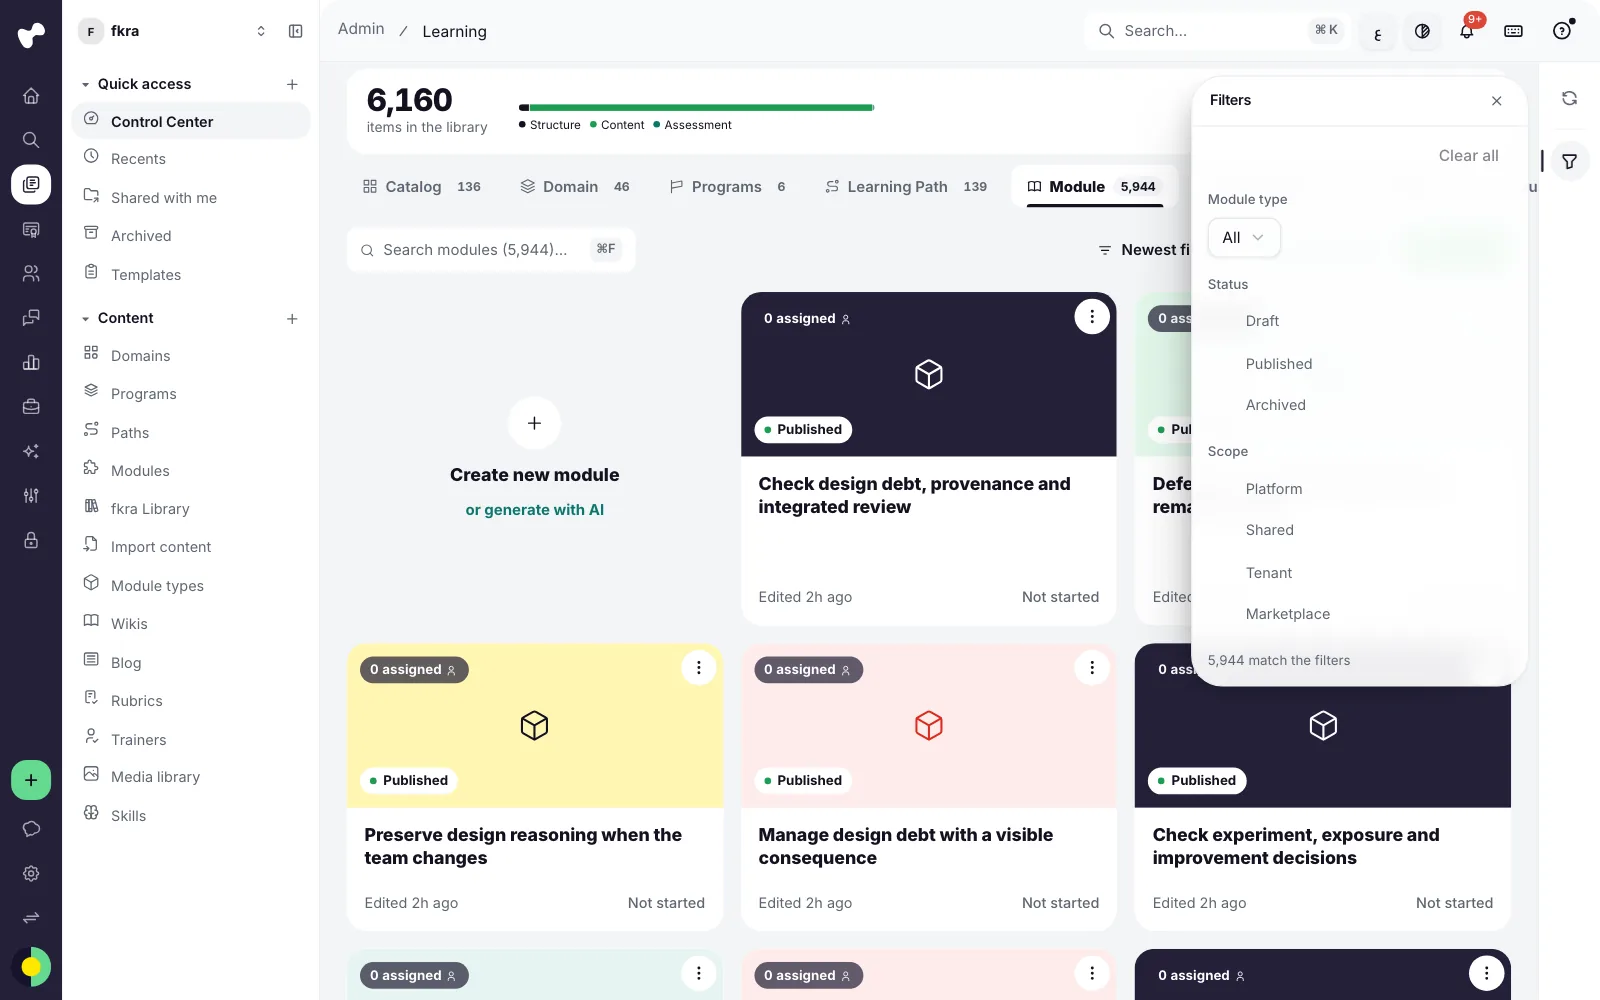
Task: Click the Search modules input field
Action: coord(491,250)
